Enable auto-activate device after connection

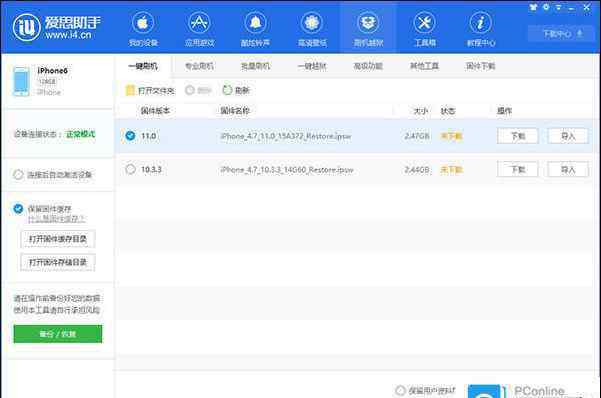18,175
